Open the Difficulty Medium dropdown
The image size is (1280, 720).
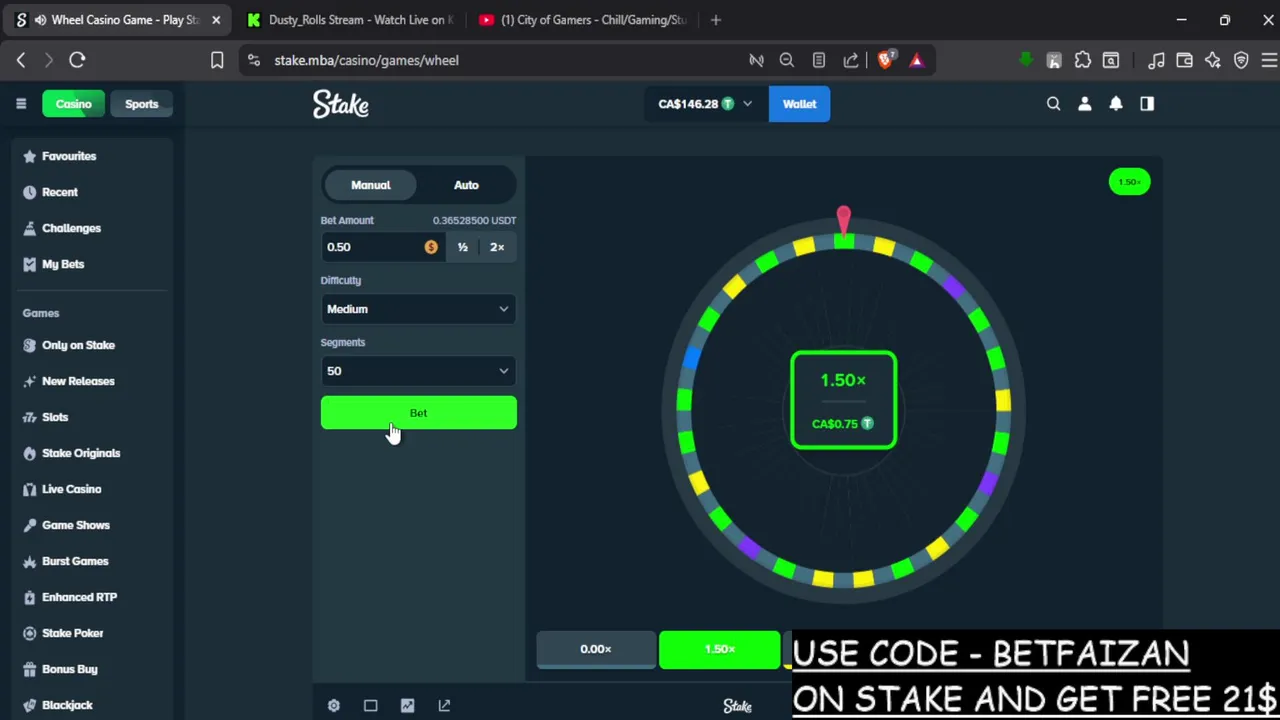tap(418, 309)
